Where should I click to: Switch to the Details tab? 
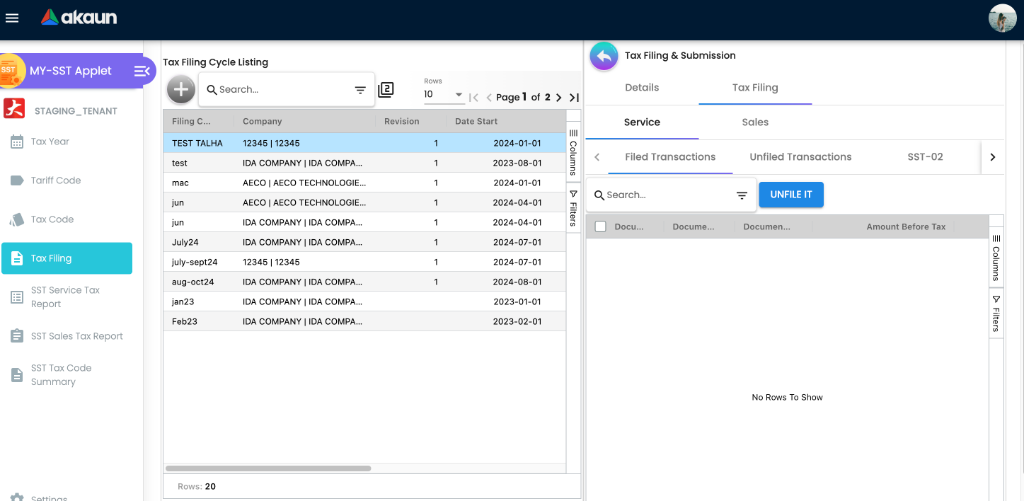tap(642, 88)
